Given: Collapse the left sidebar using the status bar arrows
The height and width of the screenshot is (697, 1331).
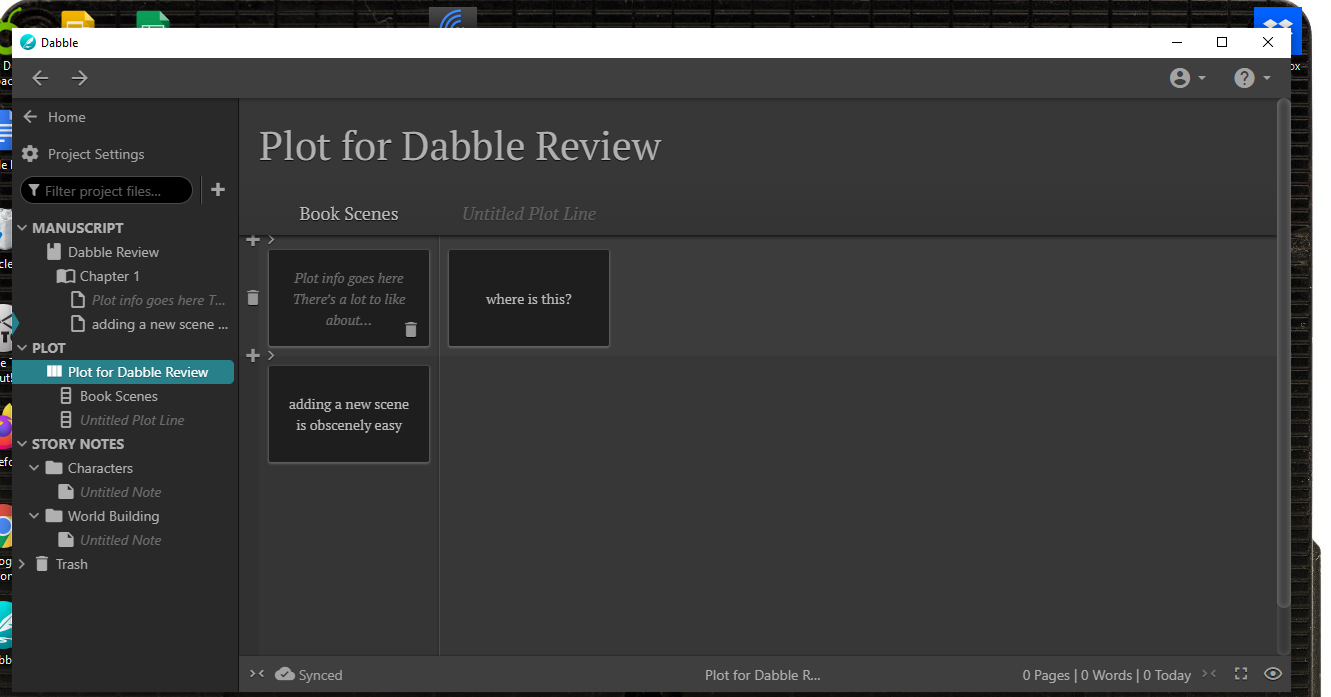Looking at the screenshot, I should tap(256, 675).
